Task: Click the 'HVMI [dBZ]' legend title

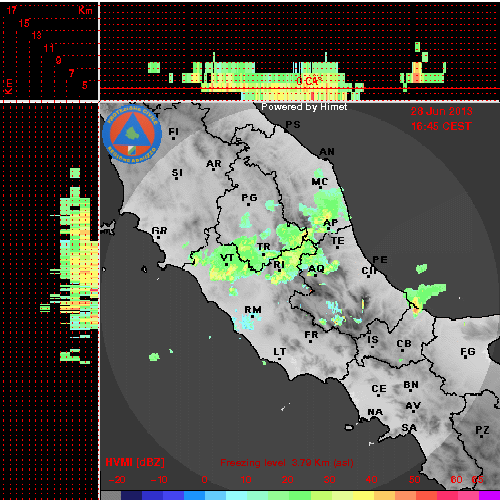Action: click(135, 462)
